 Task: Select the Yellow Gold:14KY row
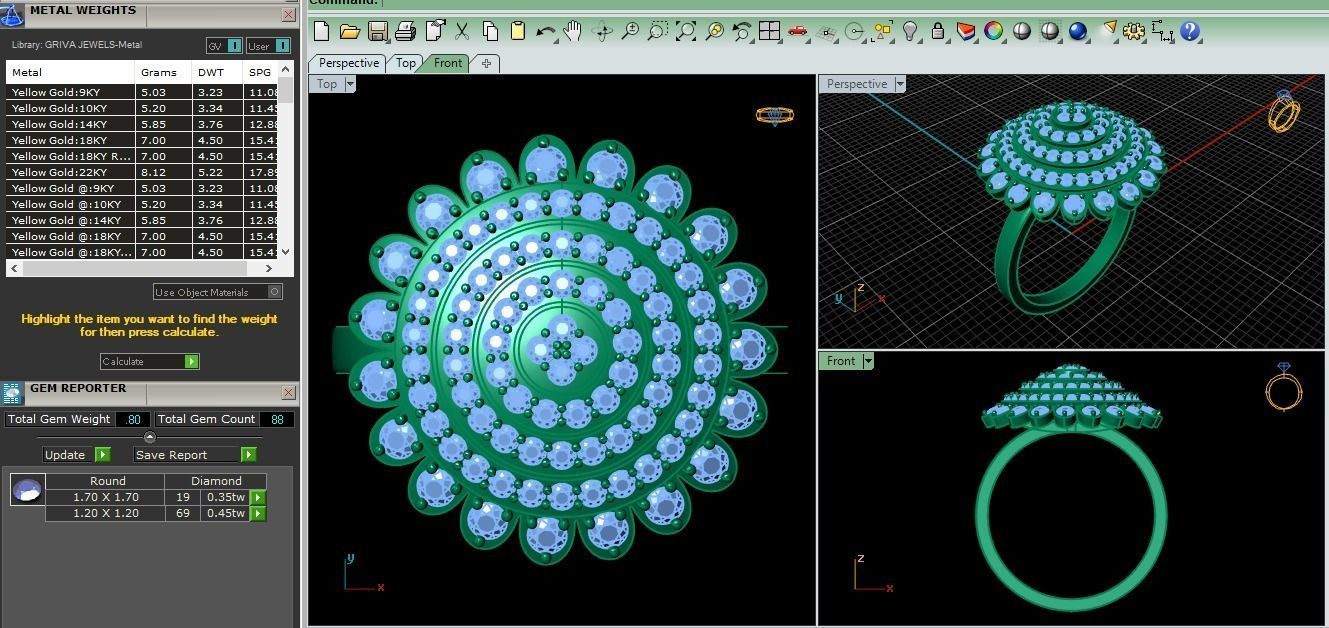pyautogui.click(x=142, y=124)
